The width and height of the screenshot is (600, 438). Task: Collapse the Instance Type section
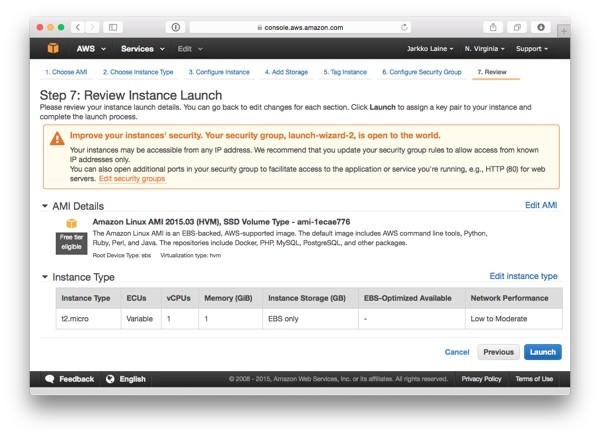point(45,277)
